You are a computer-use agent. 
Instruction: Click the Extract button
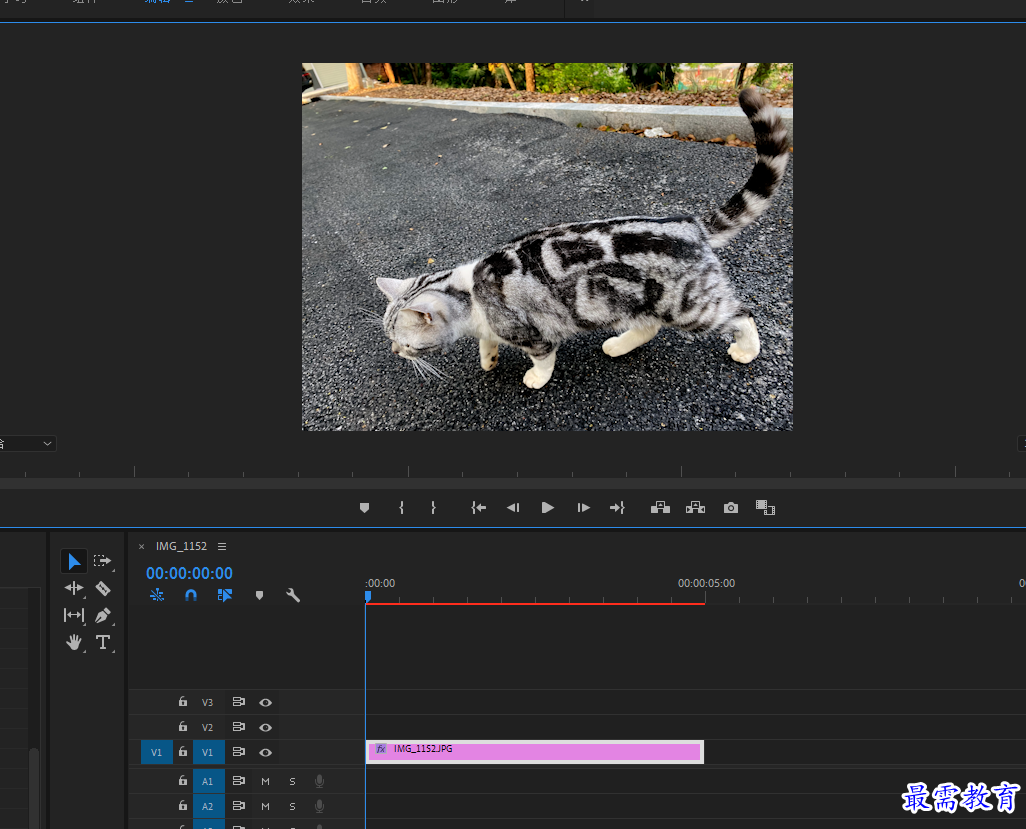695,508
